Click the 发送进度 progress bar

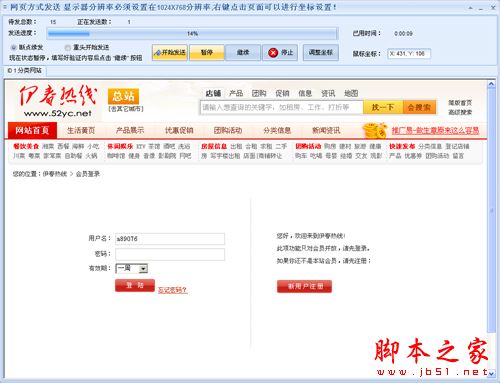pyautogui.click(x=192, y=34)
